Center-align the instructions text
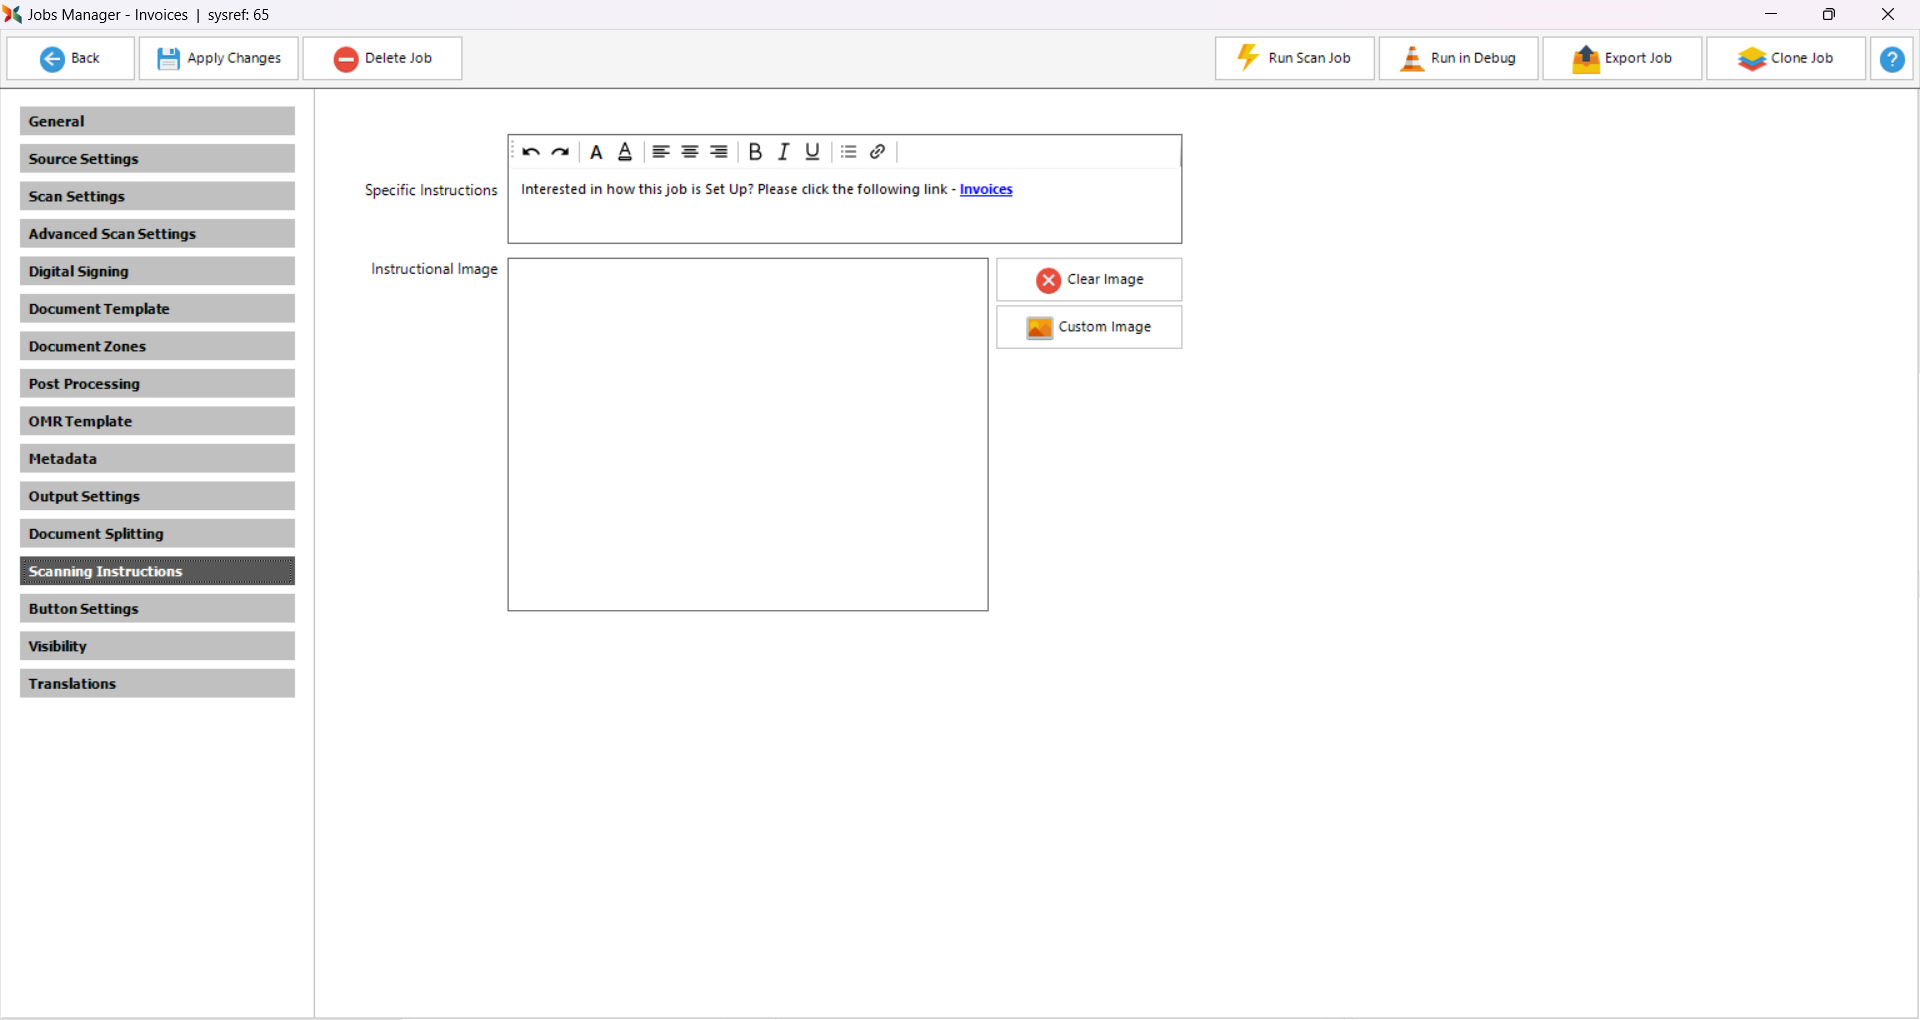Viewport: 1920px width, 1020px height. (690, 152)
